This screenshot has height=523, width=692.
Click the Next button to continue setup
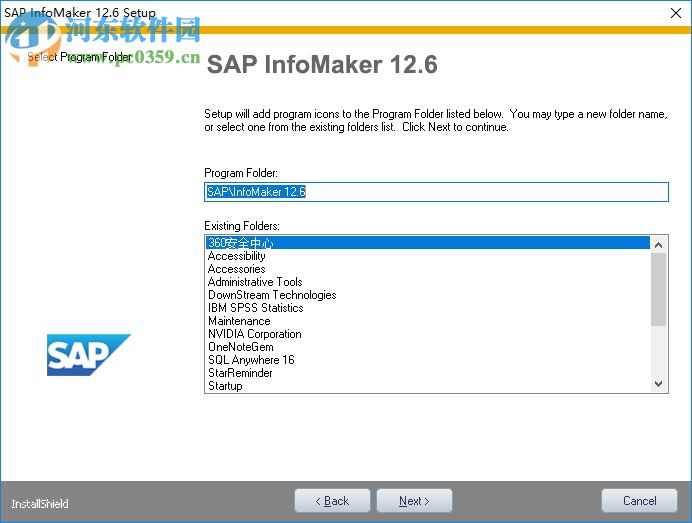point(414,501)
